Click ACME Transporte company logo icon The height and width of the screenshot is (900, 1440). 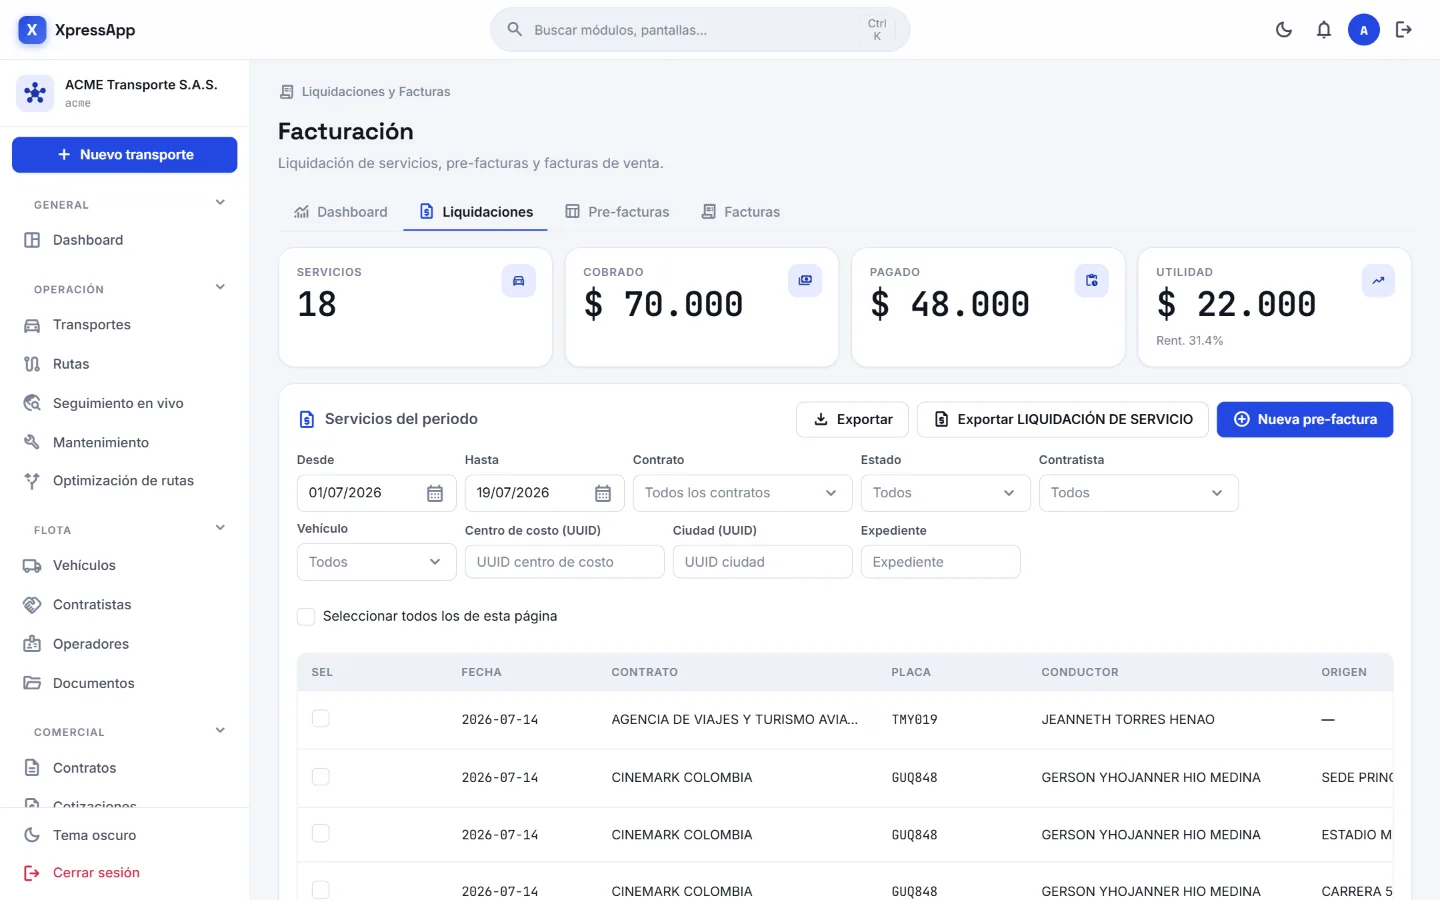point(35,93)
